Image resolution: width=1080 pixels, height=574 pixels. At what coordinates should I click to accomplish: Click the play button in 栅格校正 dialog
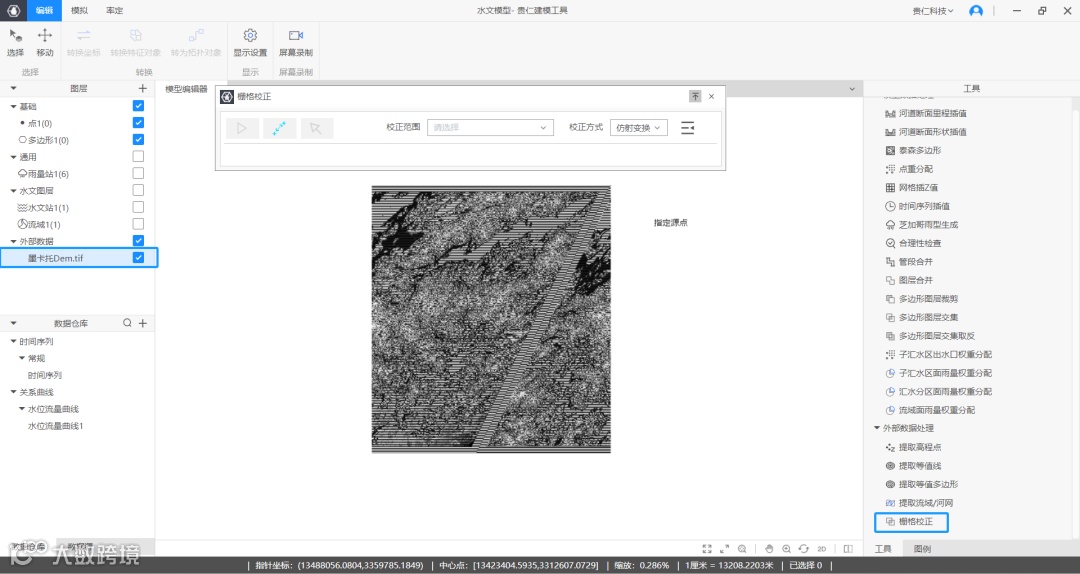242,128
